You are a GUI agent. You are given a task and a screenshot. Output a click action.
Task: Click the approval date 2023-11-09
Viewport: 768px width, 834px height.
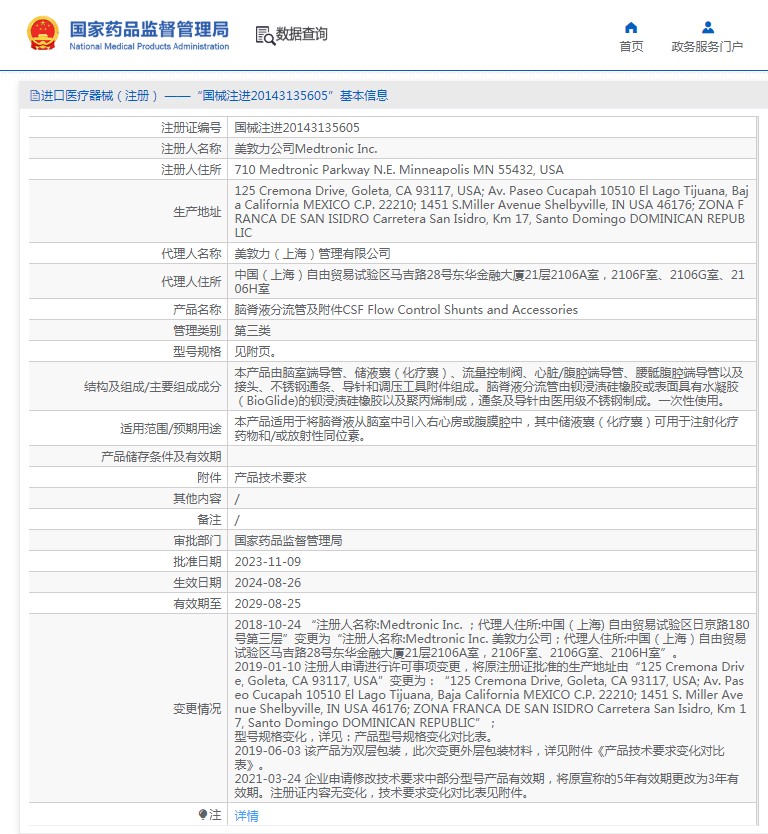(267, 562)
